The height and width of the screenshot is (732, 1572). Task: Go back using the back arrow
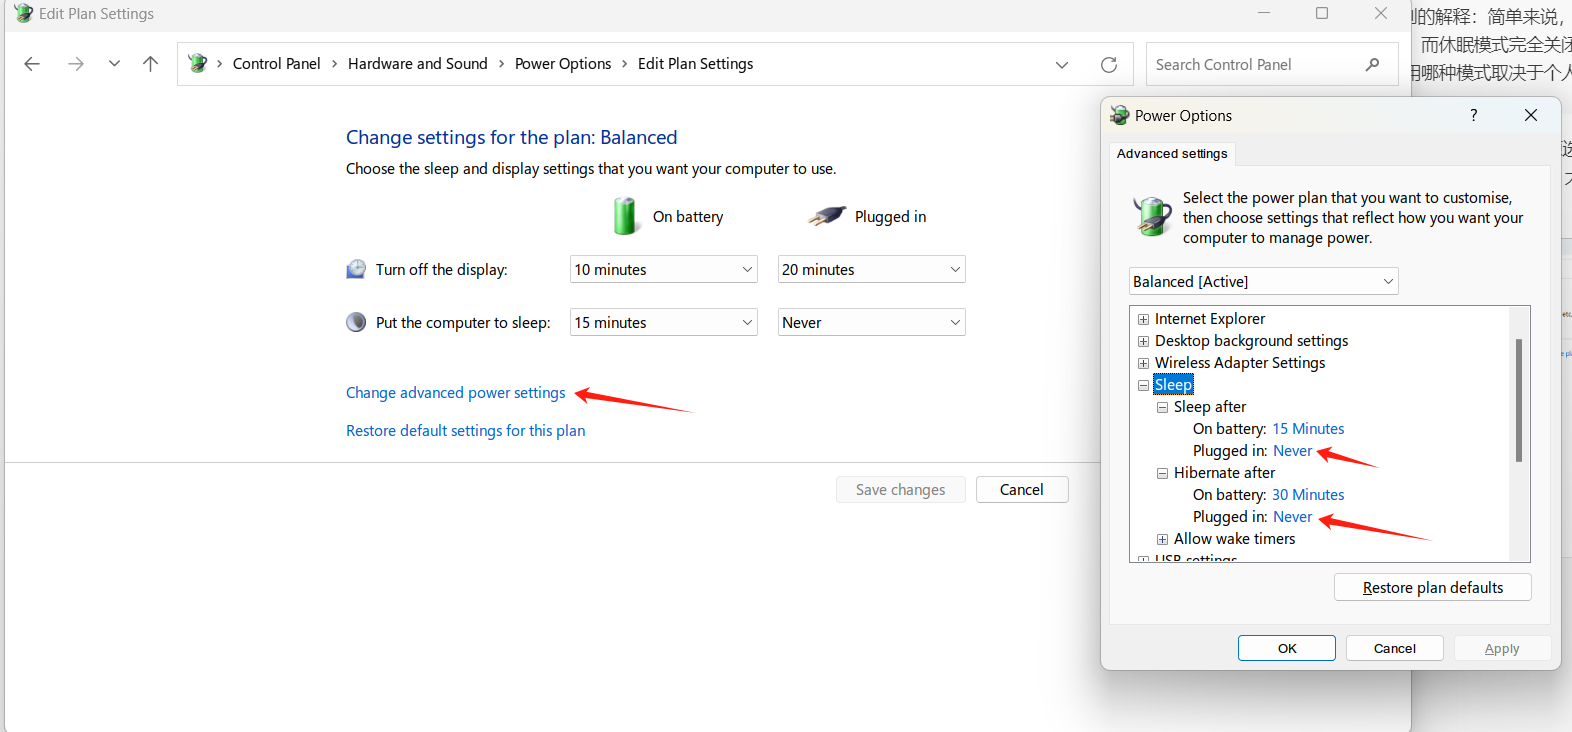coord(32,64)
